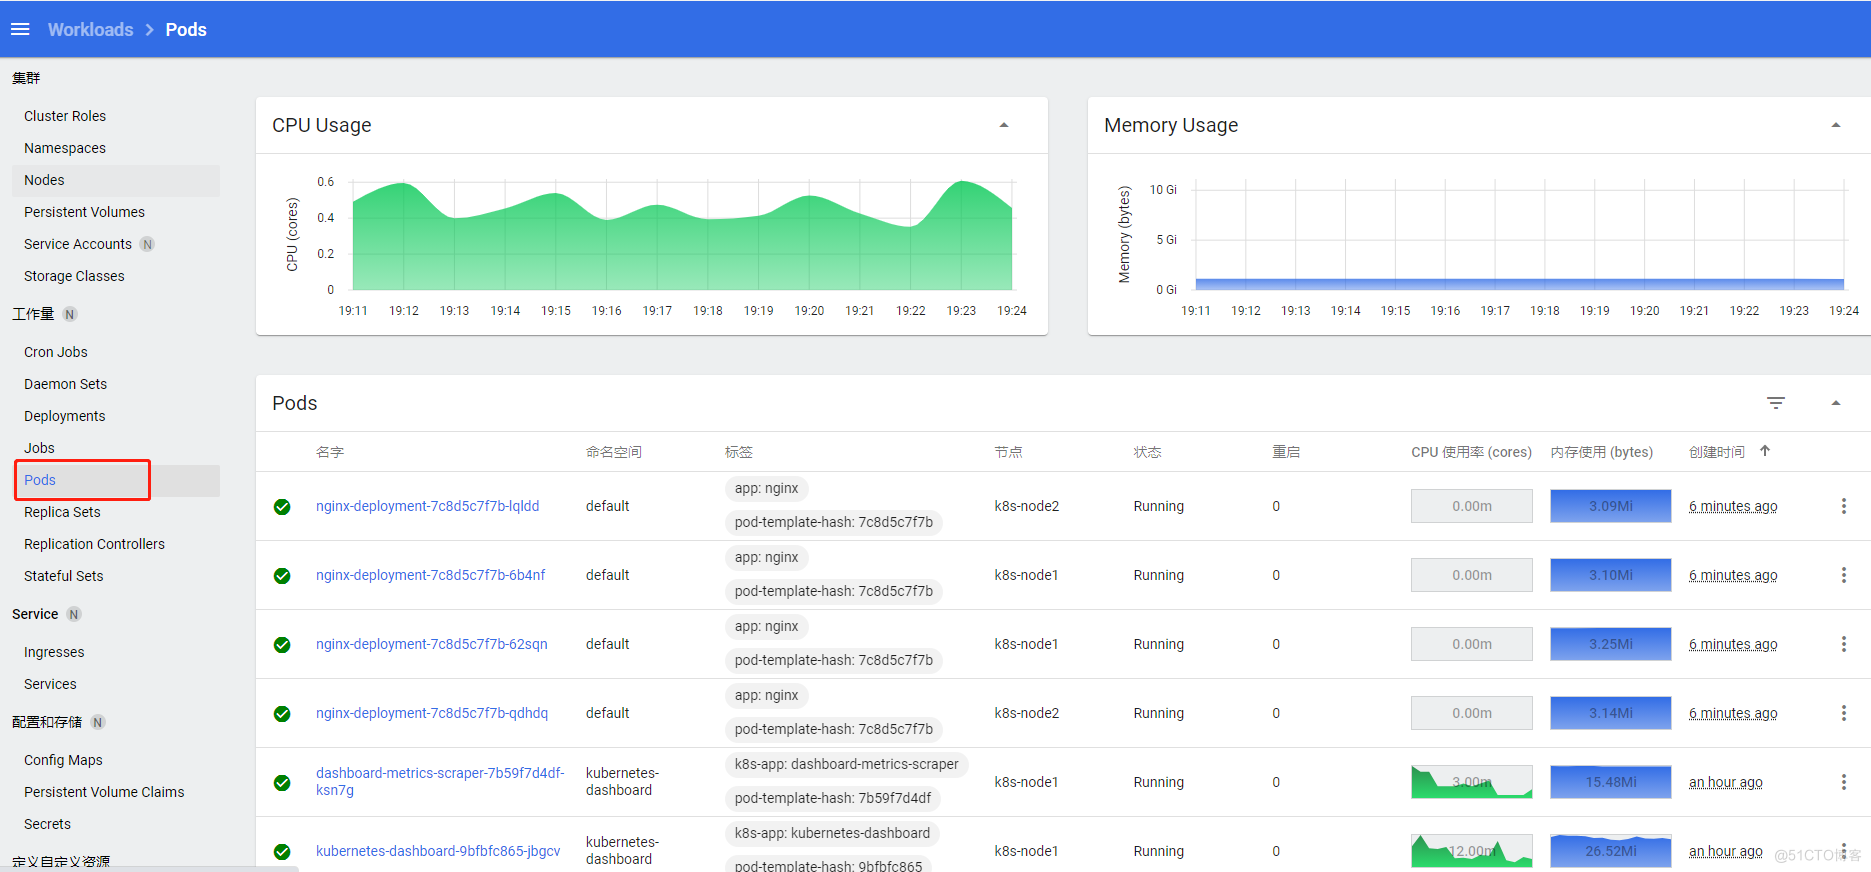Open pod nginx-deployment-7c8d5c7f7b-qdhdq
Screen dimensions: 1871x872
pyautogui.click(x=432, y=713)
